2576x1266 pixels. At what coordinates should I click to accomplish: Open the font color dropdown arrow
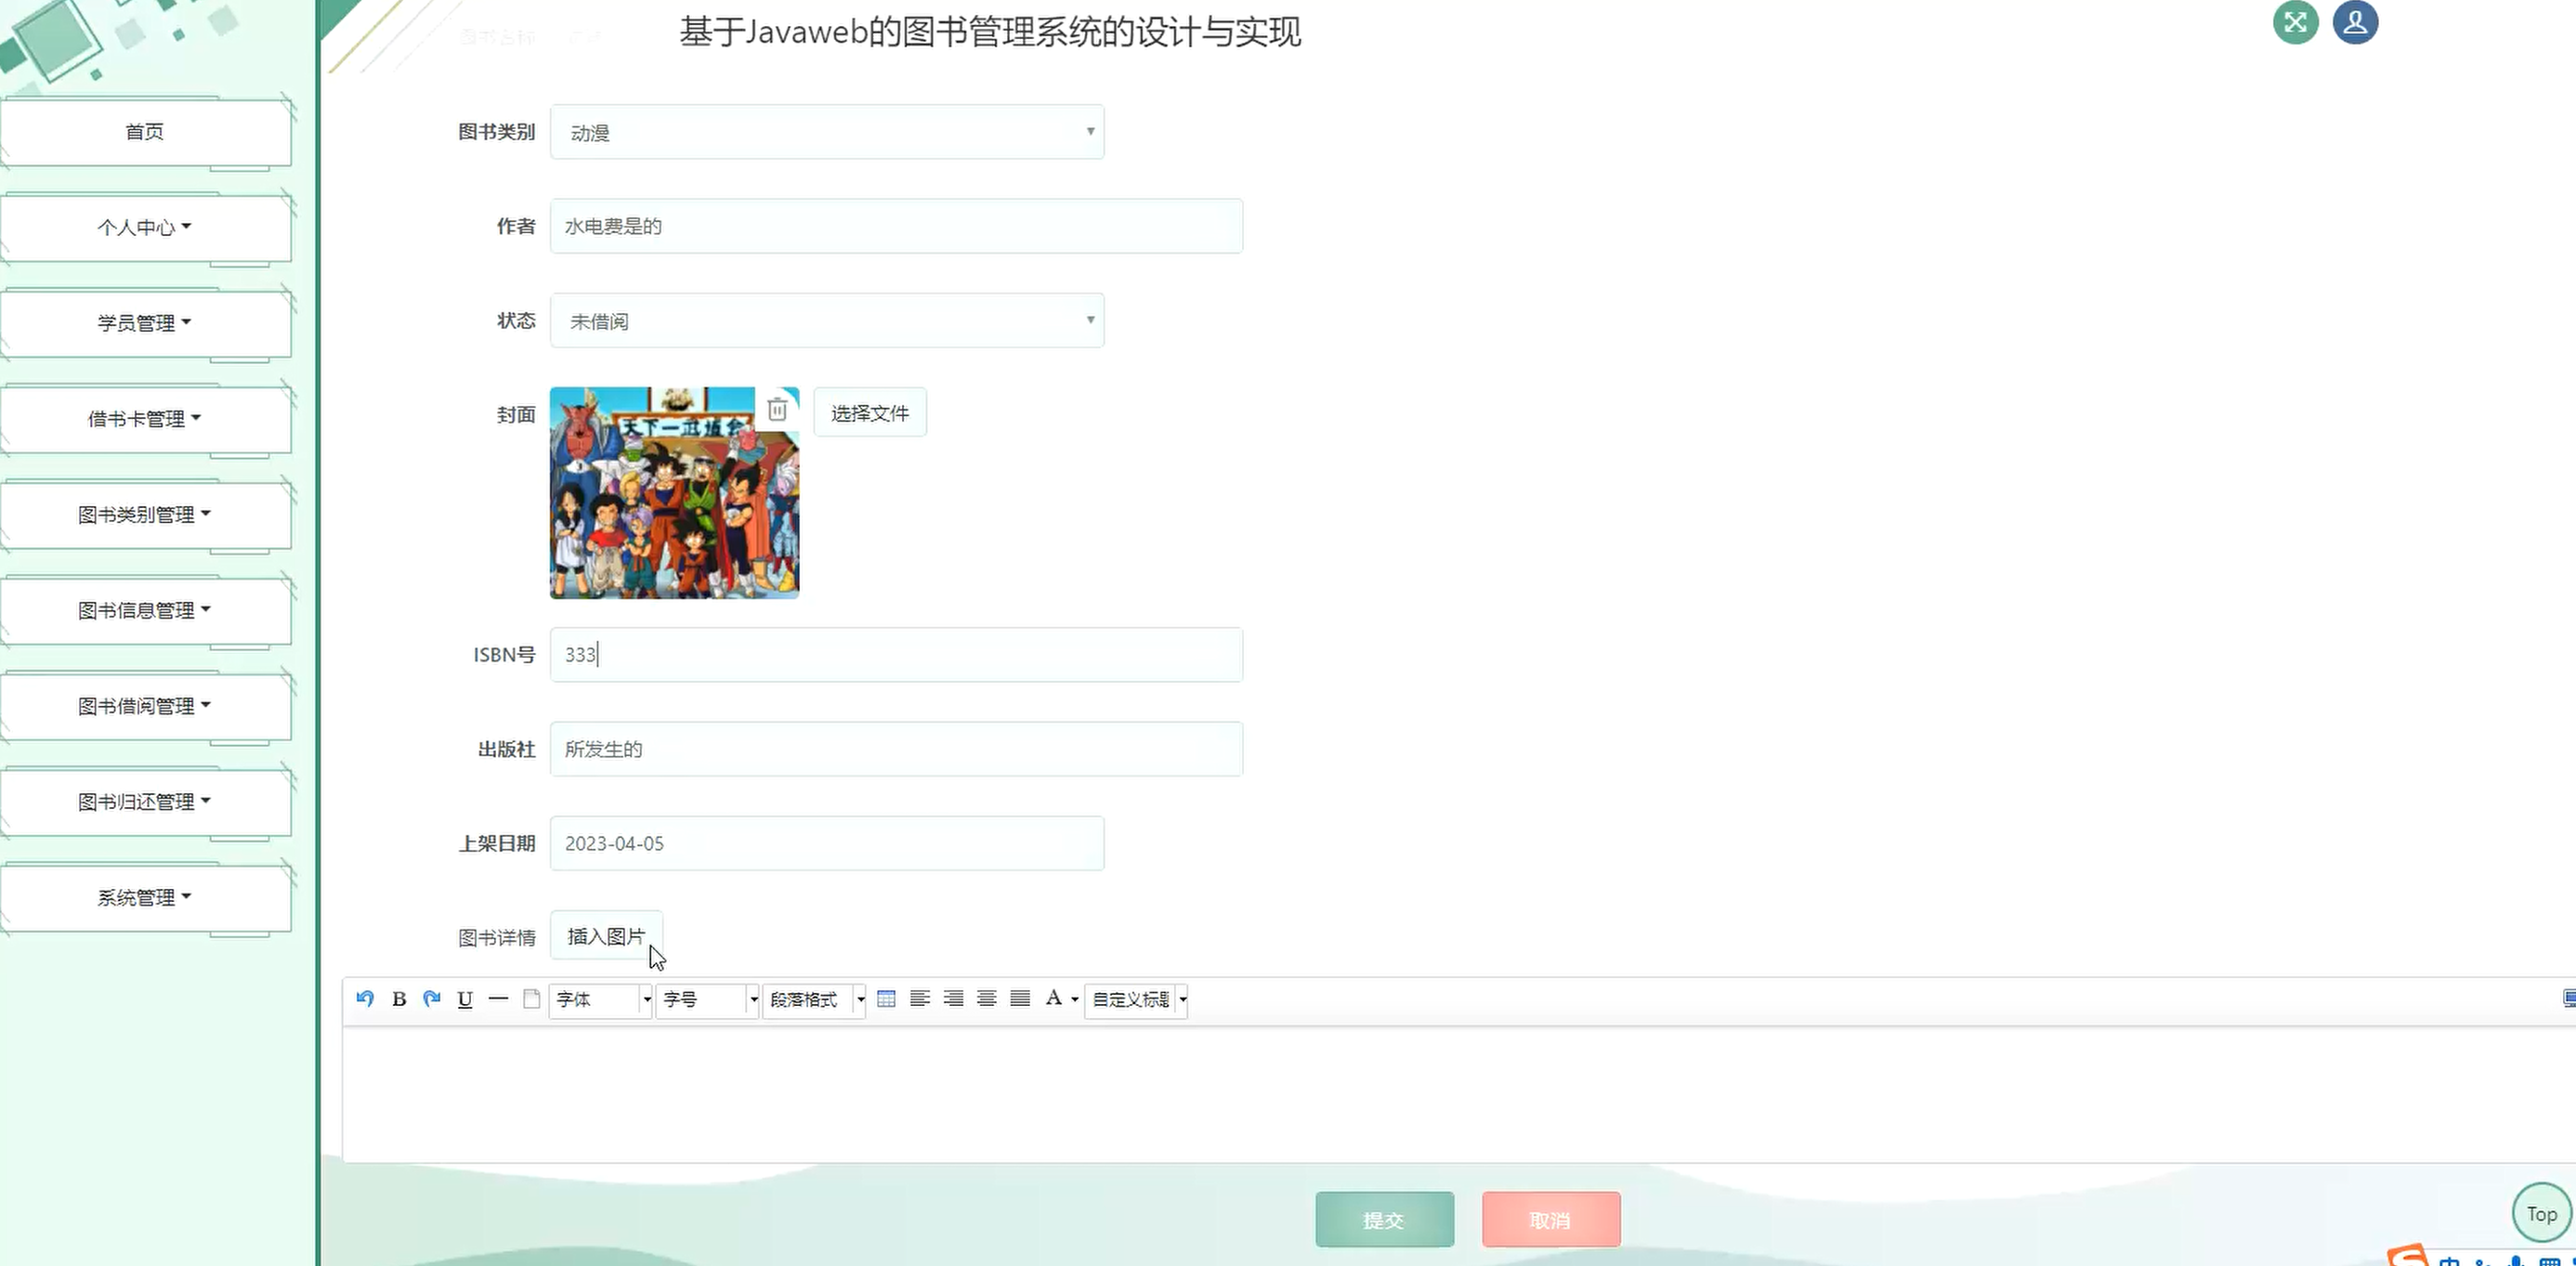click(x=1075, y=999)
